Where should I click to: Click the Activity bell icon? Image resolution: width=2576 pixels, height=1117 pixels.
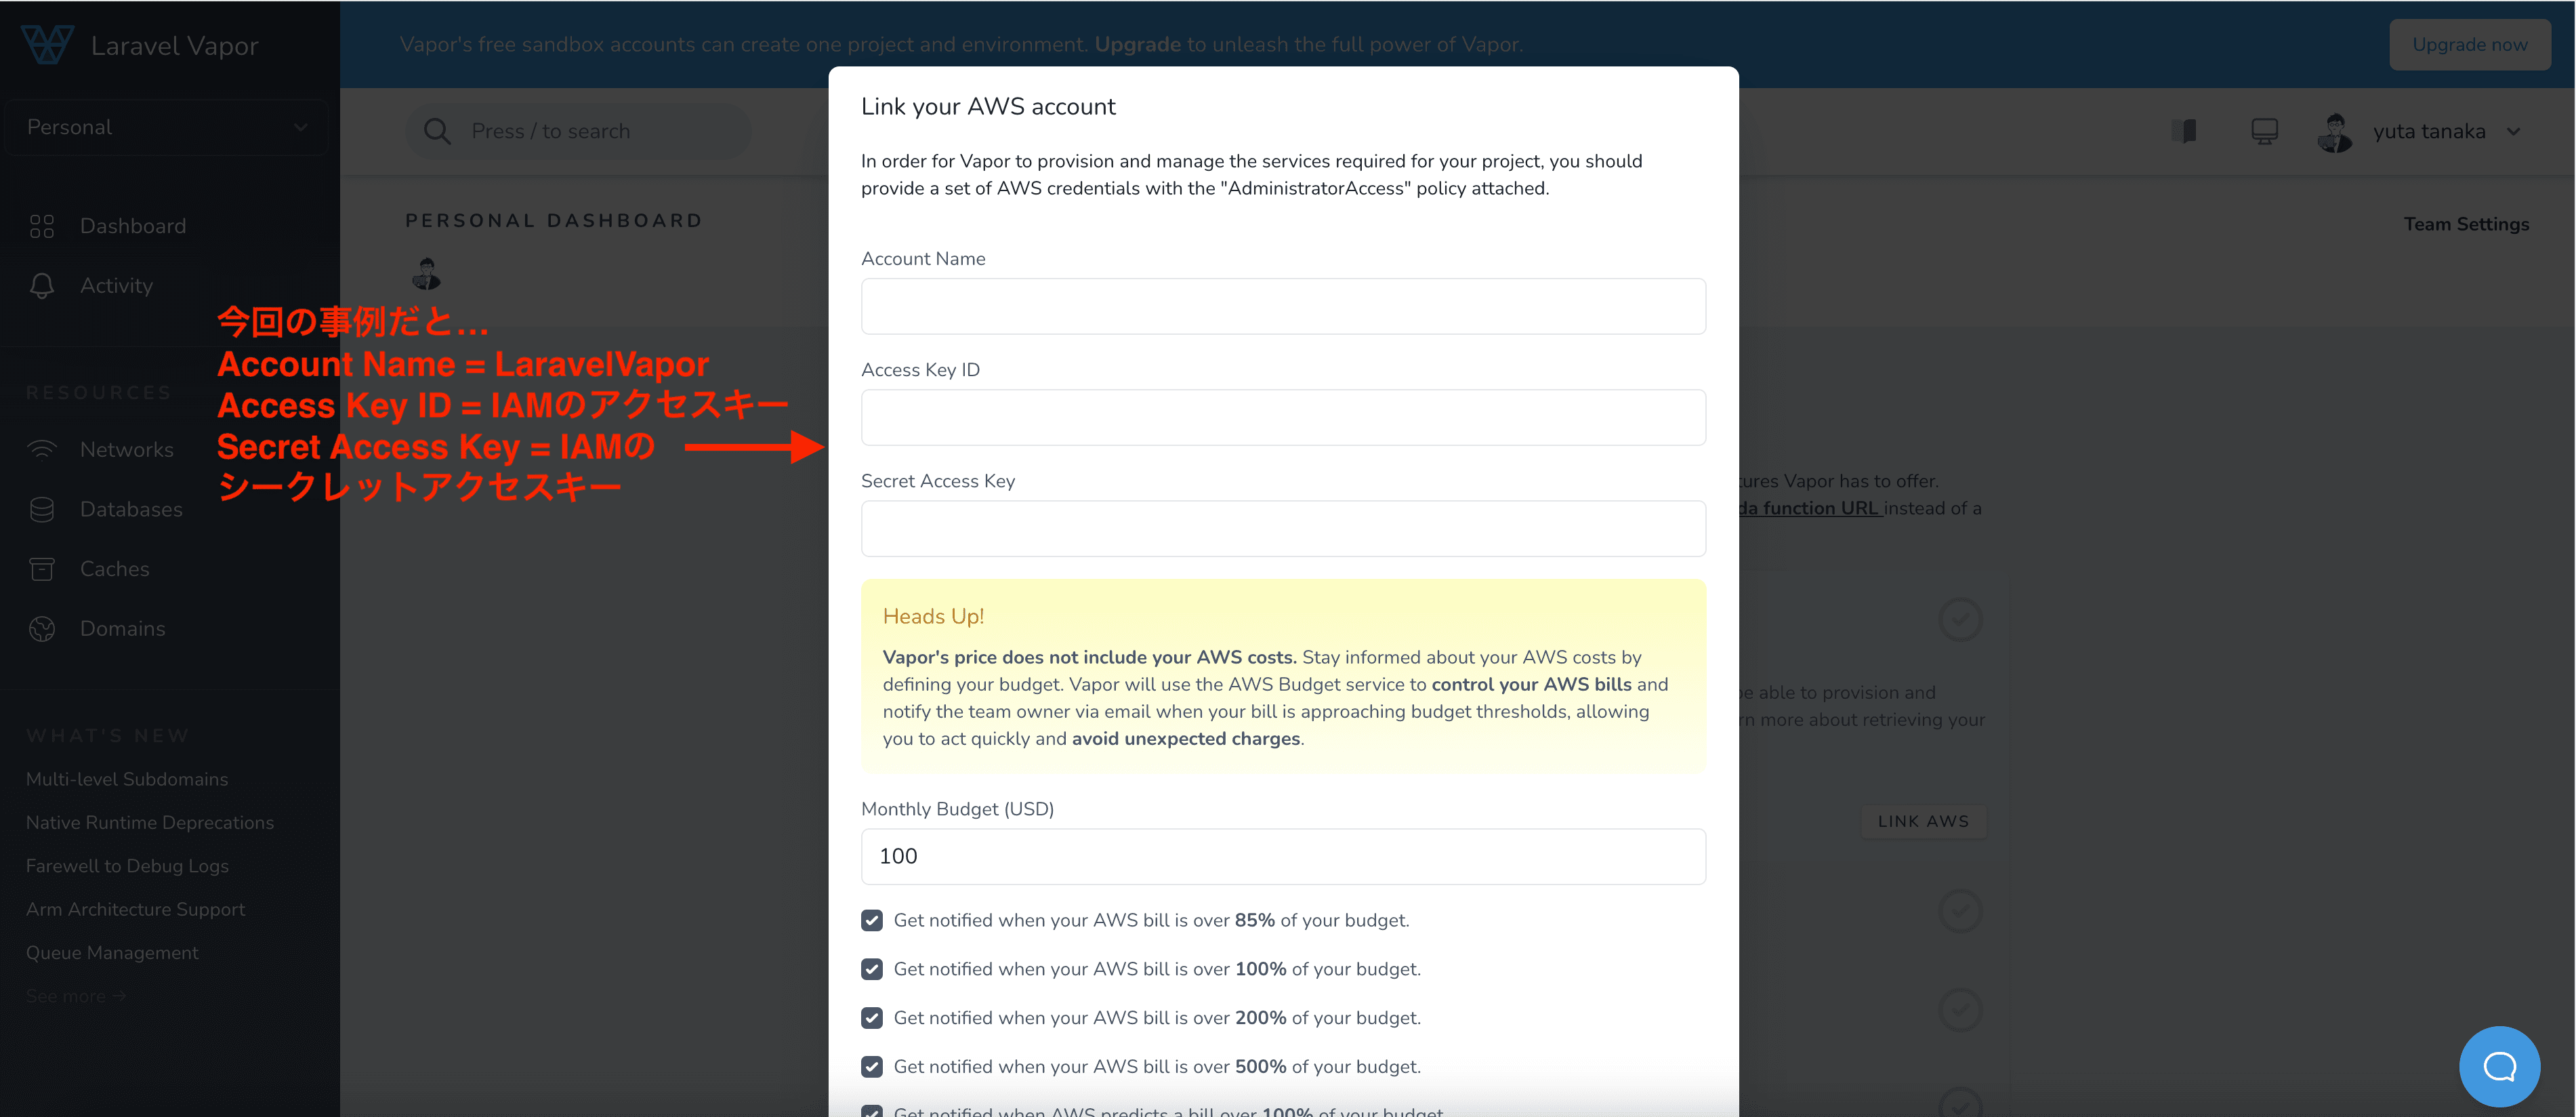pyautogui.click(x=42, y=286)
